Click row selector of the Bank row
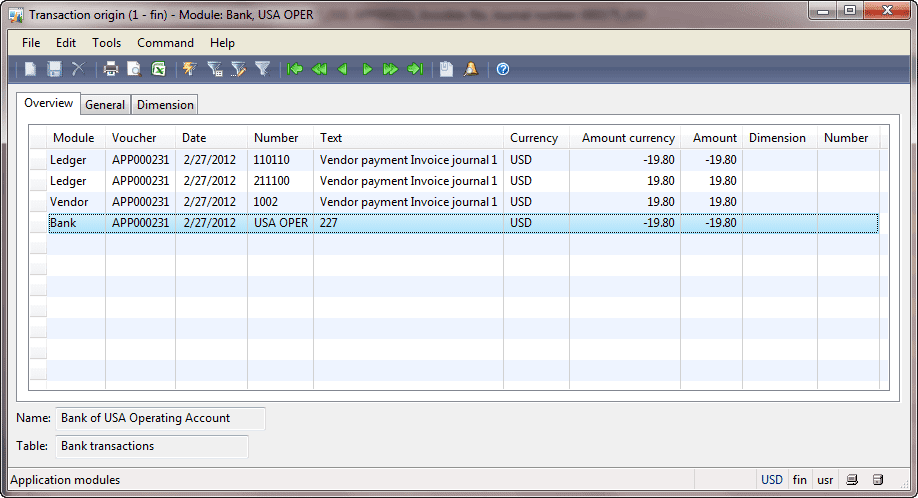 (x=39, y=223)
